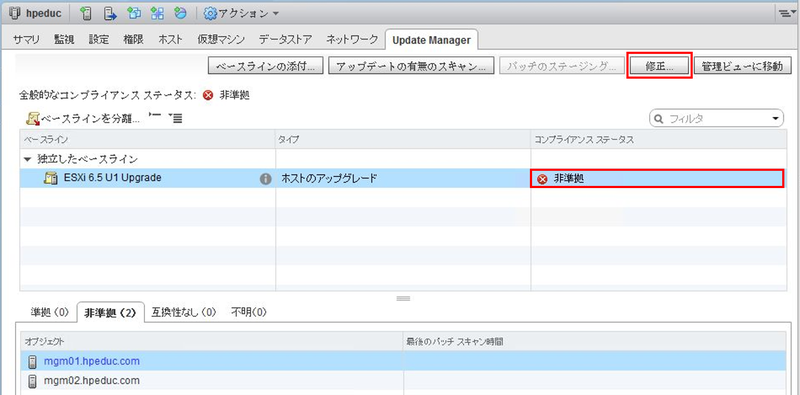Select the 非準拠 (2) tab
This screenshot has width=800, height=395.
pos(110,312)
